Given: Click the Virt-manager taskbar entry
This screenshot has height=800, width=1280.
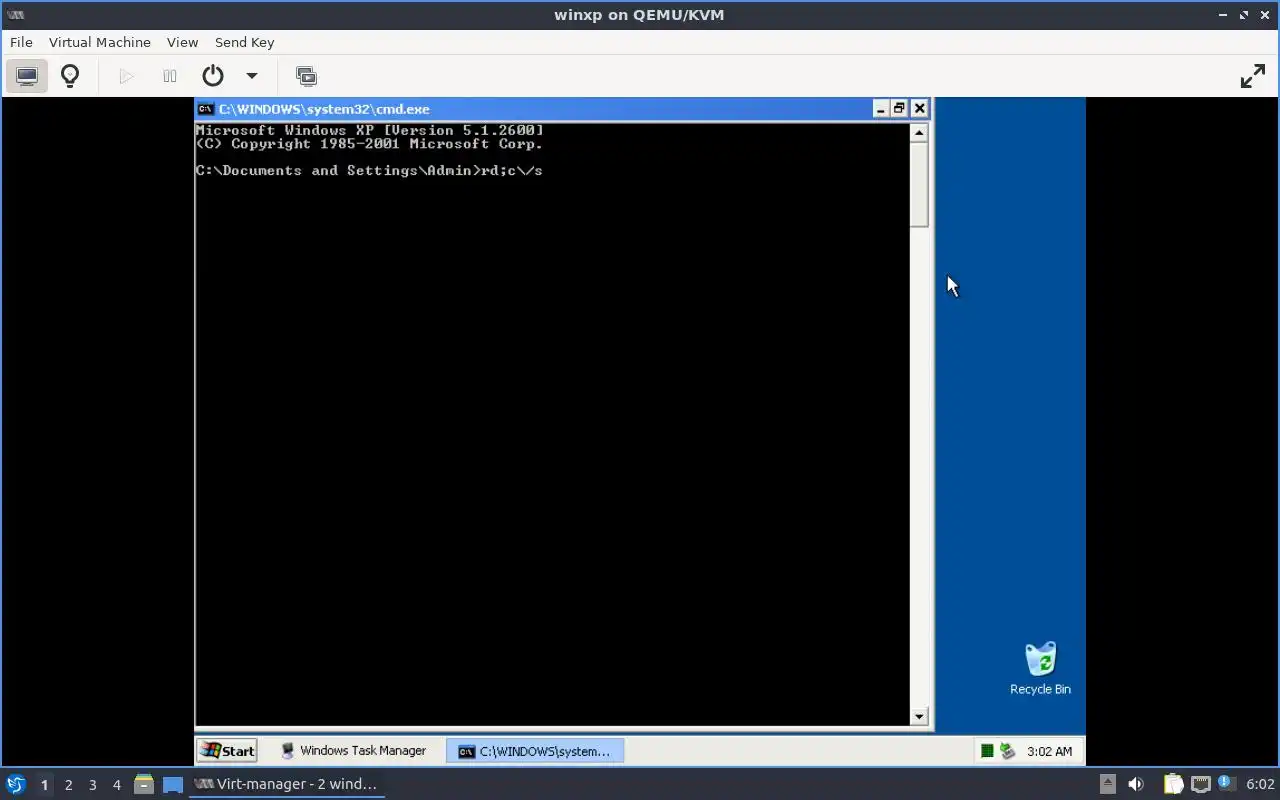Looking at the screenshot, I should [287, 784].
